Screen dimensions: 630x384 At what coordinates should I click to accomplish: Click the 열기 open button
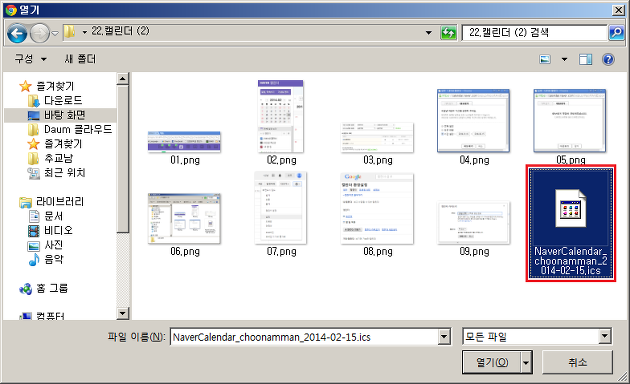click(x=492, y=362)
